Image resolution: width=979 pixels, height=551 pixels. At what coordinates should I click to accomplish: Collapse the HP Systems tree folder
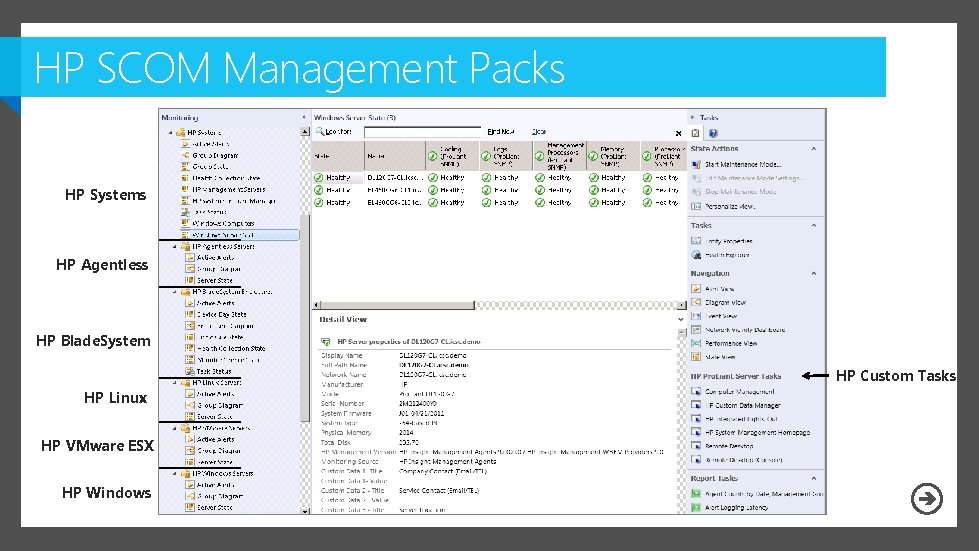click(x=170, y=133)
